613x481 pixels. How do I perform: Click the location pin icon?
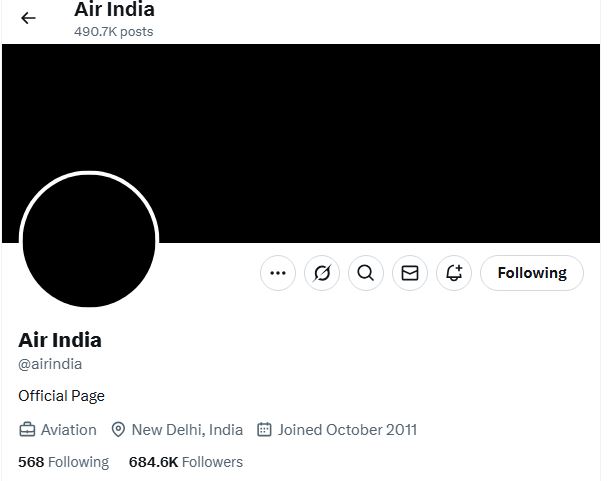pyautogui.click(x=118, y=430)
